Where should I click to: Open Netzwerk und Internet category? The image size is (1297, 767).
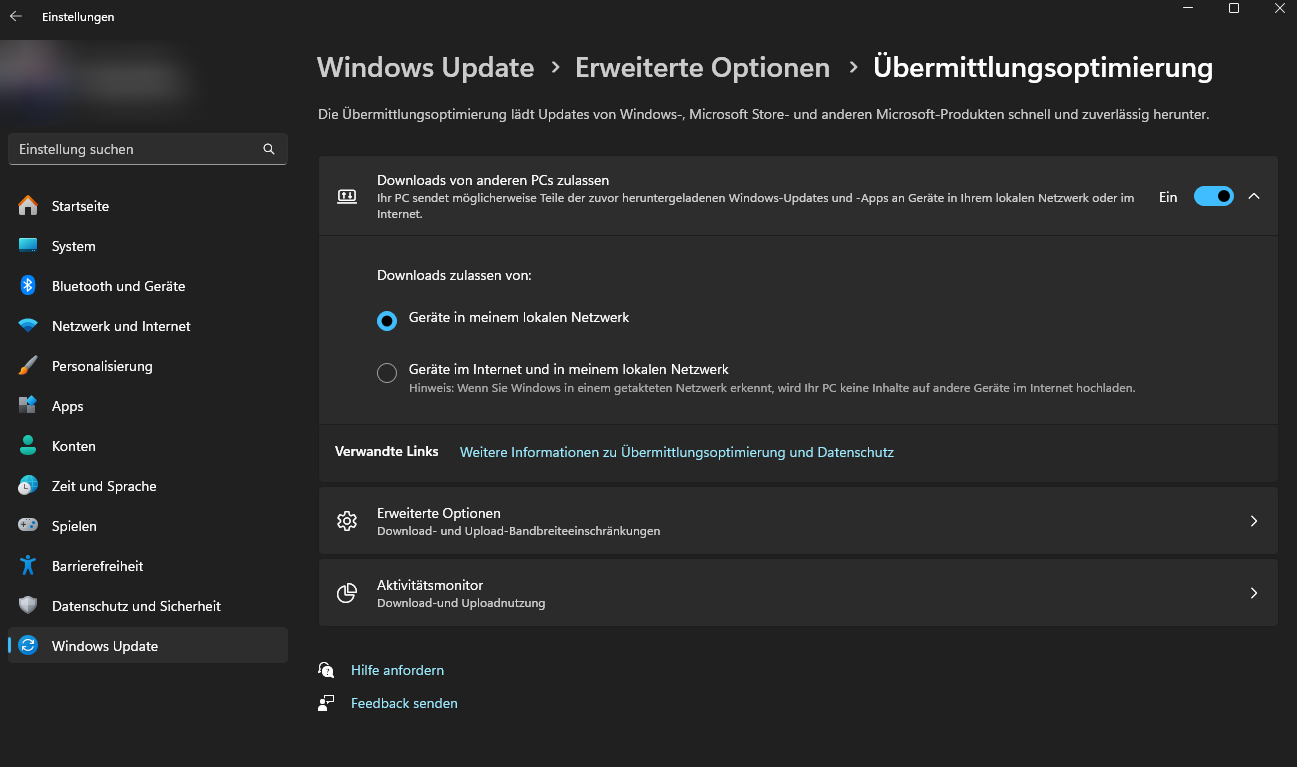(x=148, y=326)
